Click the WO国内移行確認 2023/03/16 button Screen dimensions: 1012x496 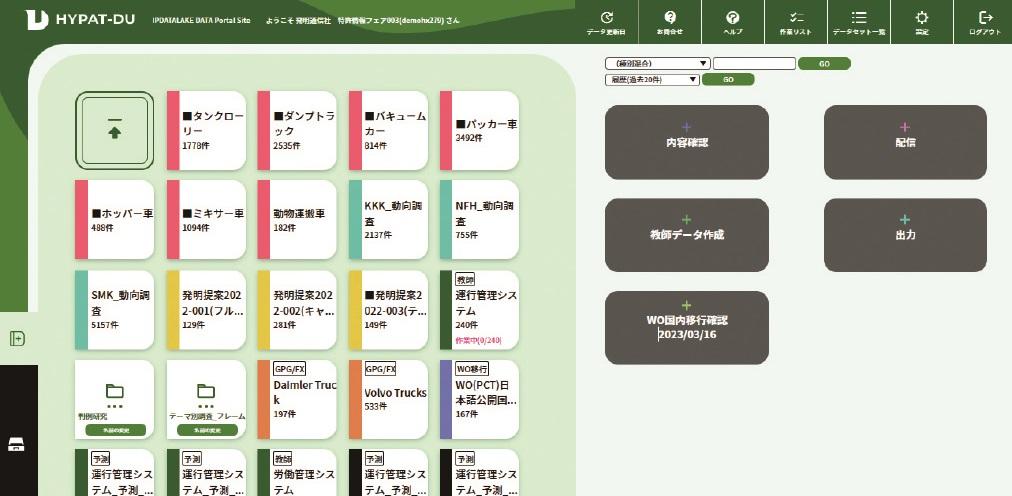[x=687, y=328]
